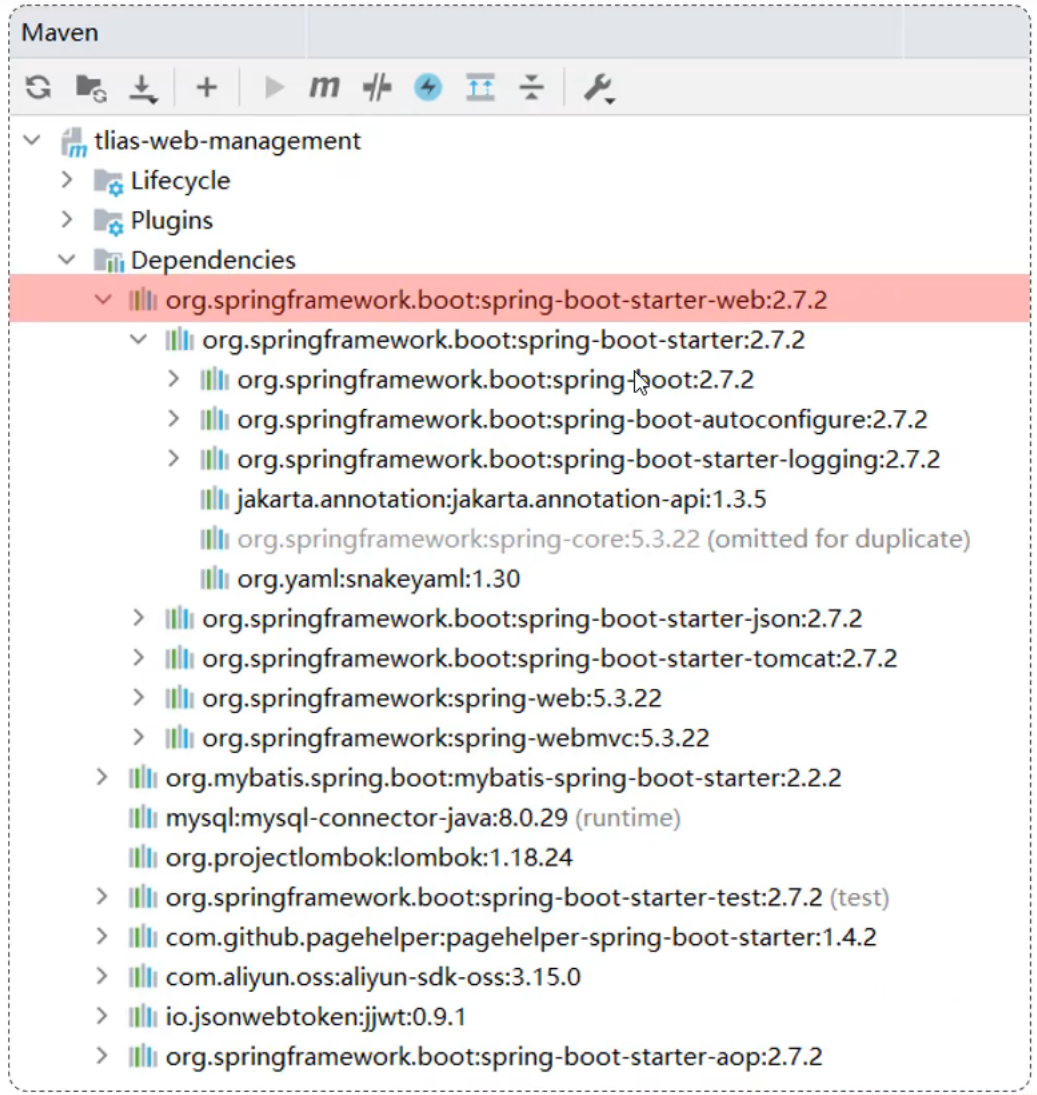Expand spring-boot-starter-tomcat:2.7.2 dependency
Screen dimensions: 1037x1095
[x=138, y=658]
